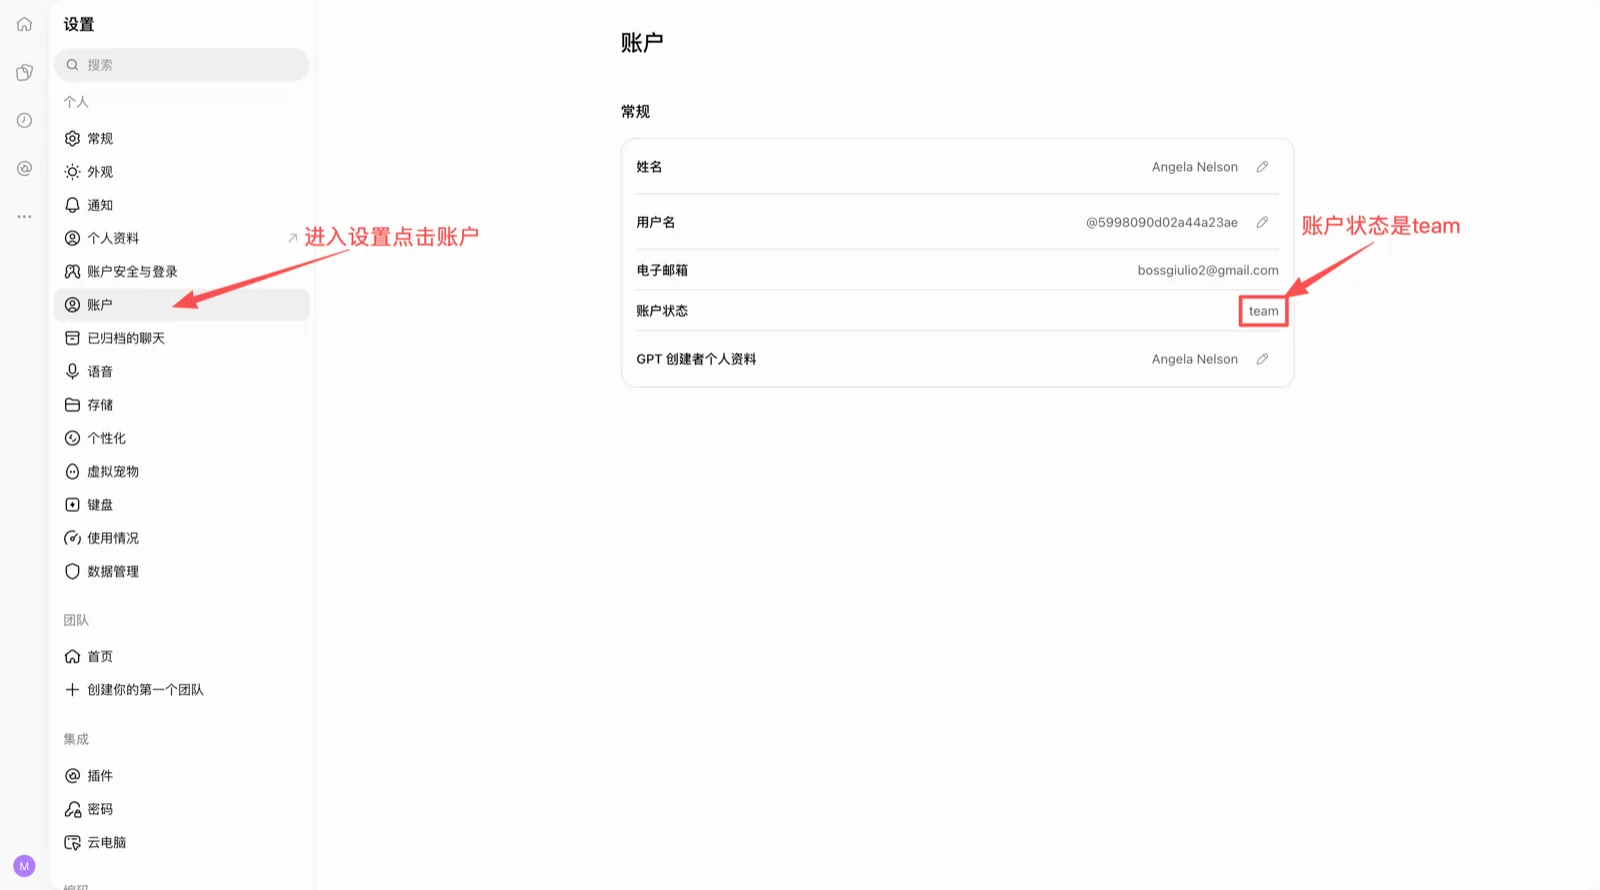Open 账户安全与登录 settings
The width and height of the screenshot is (1600, 890).
click(x=182, y=271)
